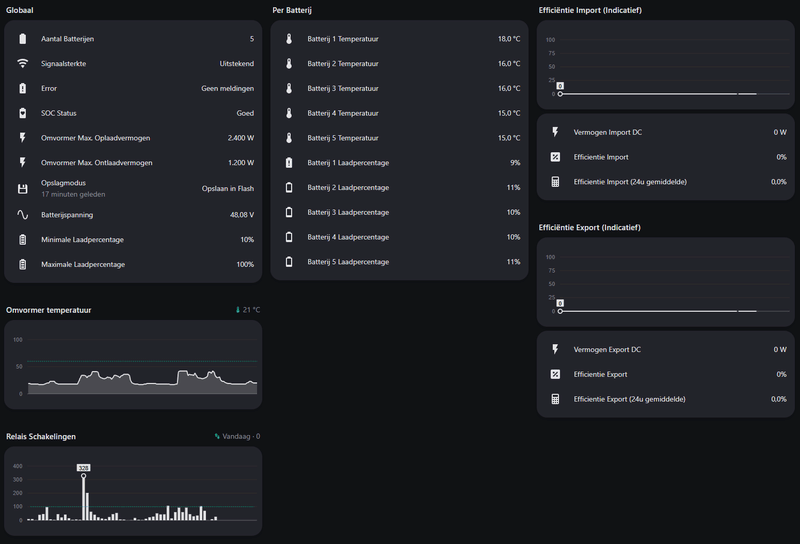Open the Relais Schakelingen card title

41,436
